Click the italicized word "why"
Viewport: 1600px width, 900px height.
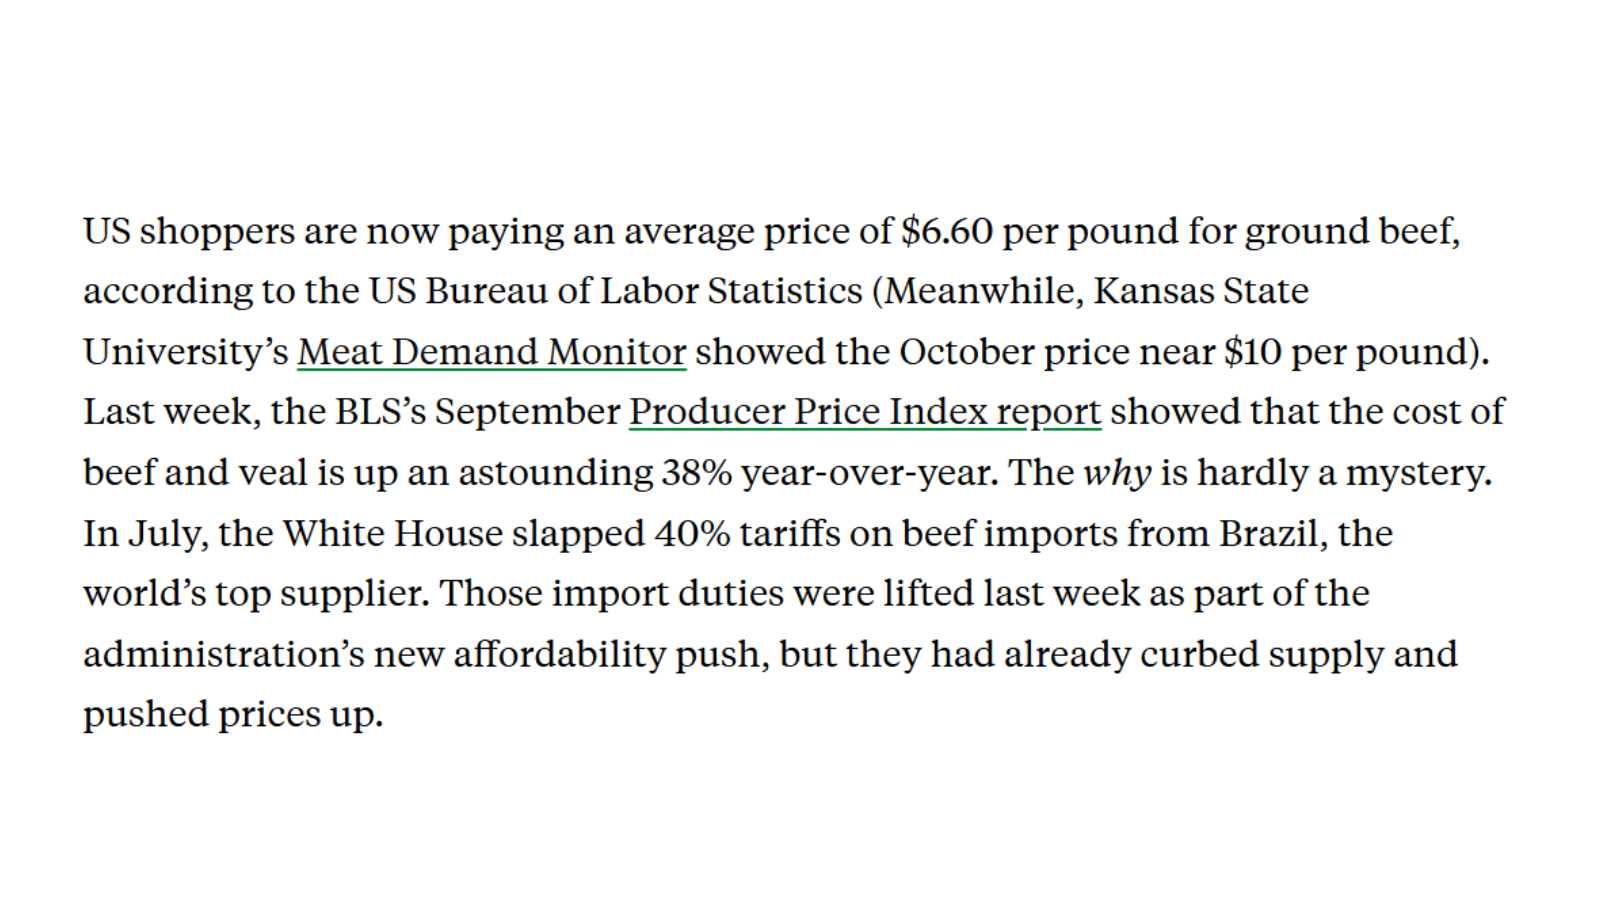click(x=1117, y=473)
